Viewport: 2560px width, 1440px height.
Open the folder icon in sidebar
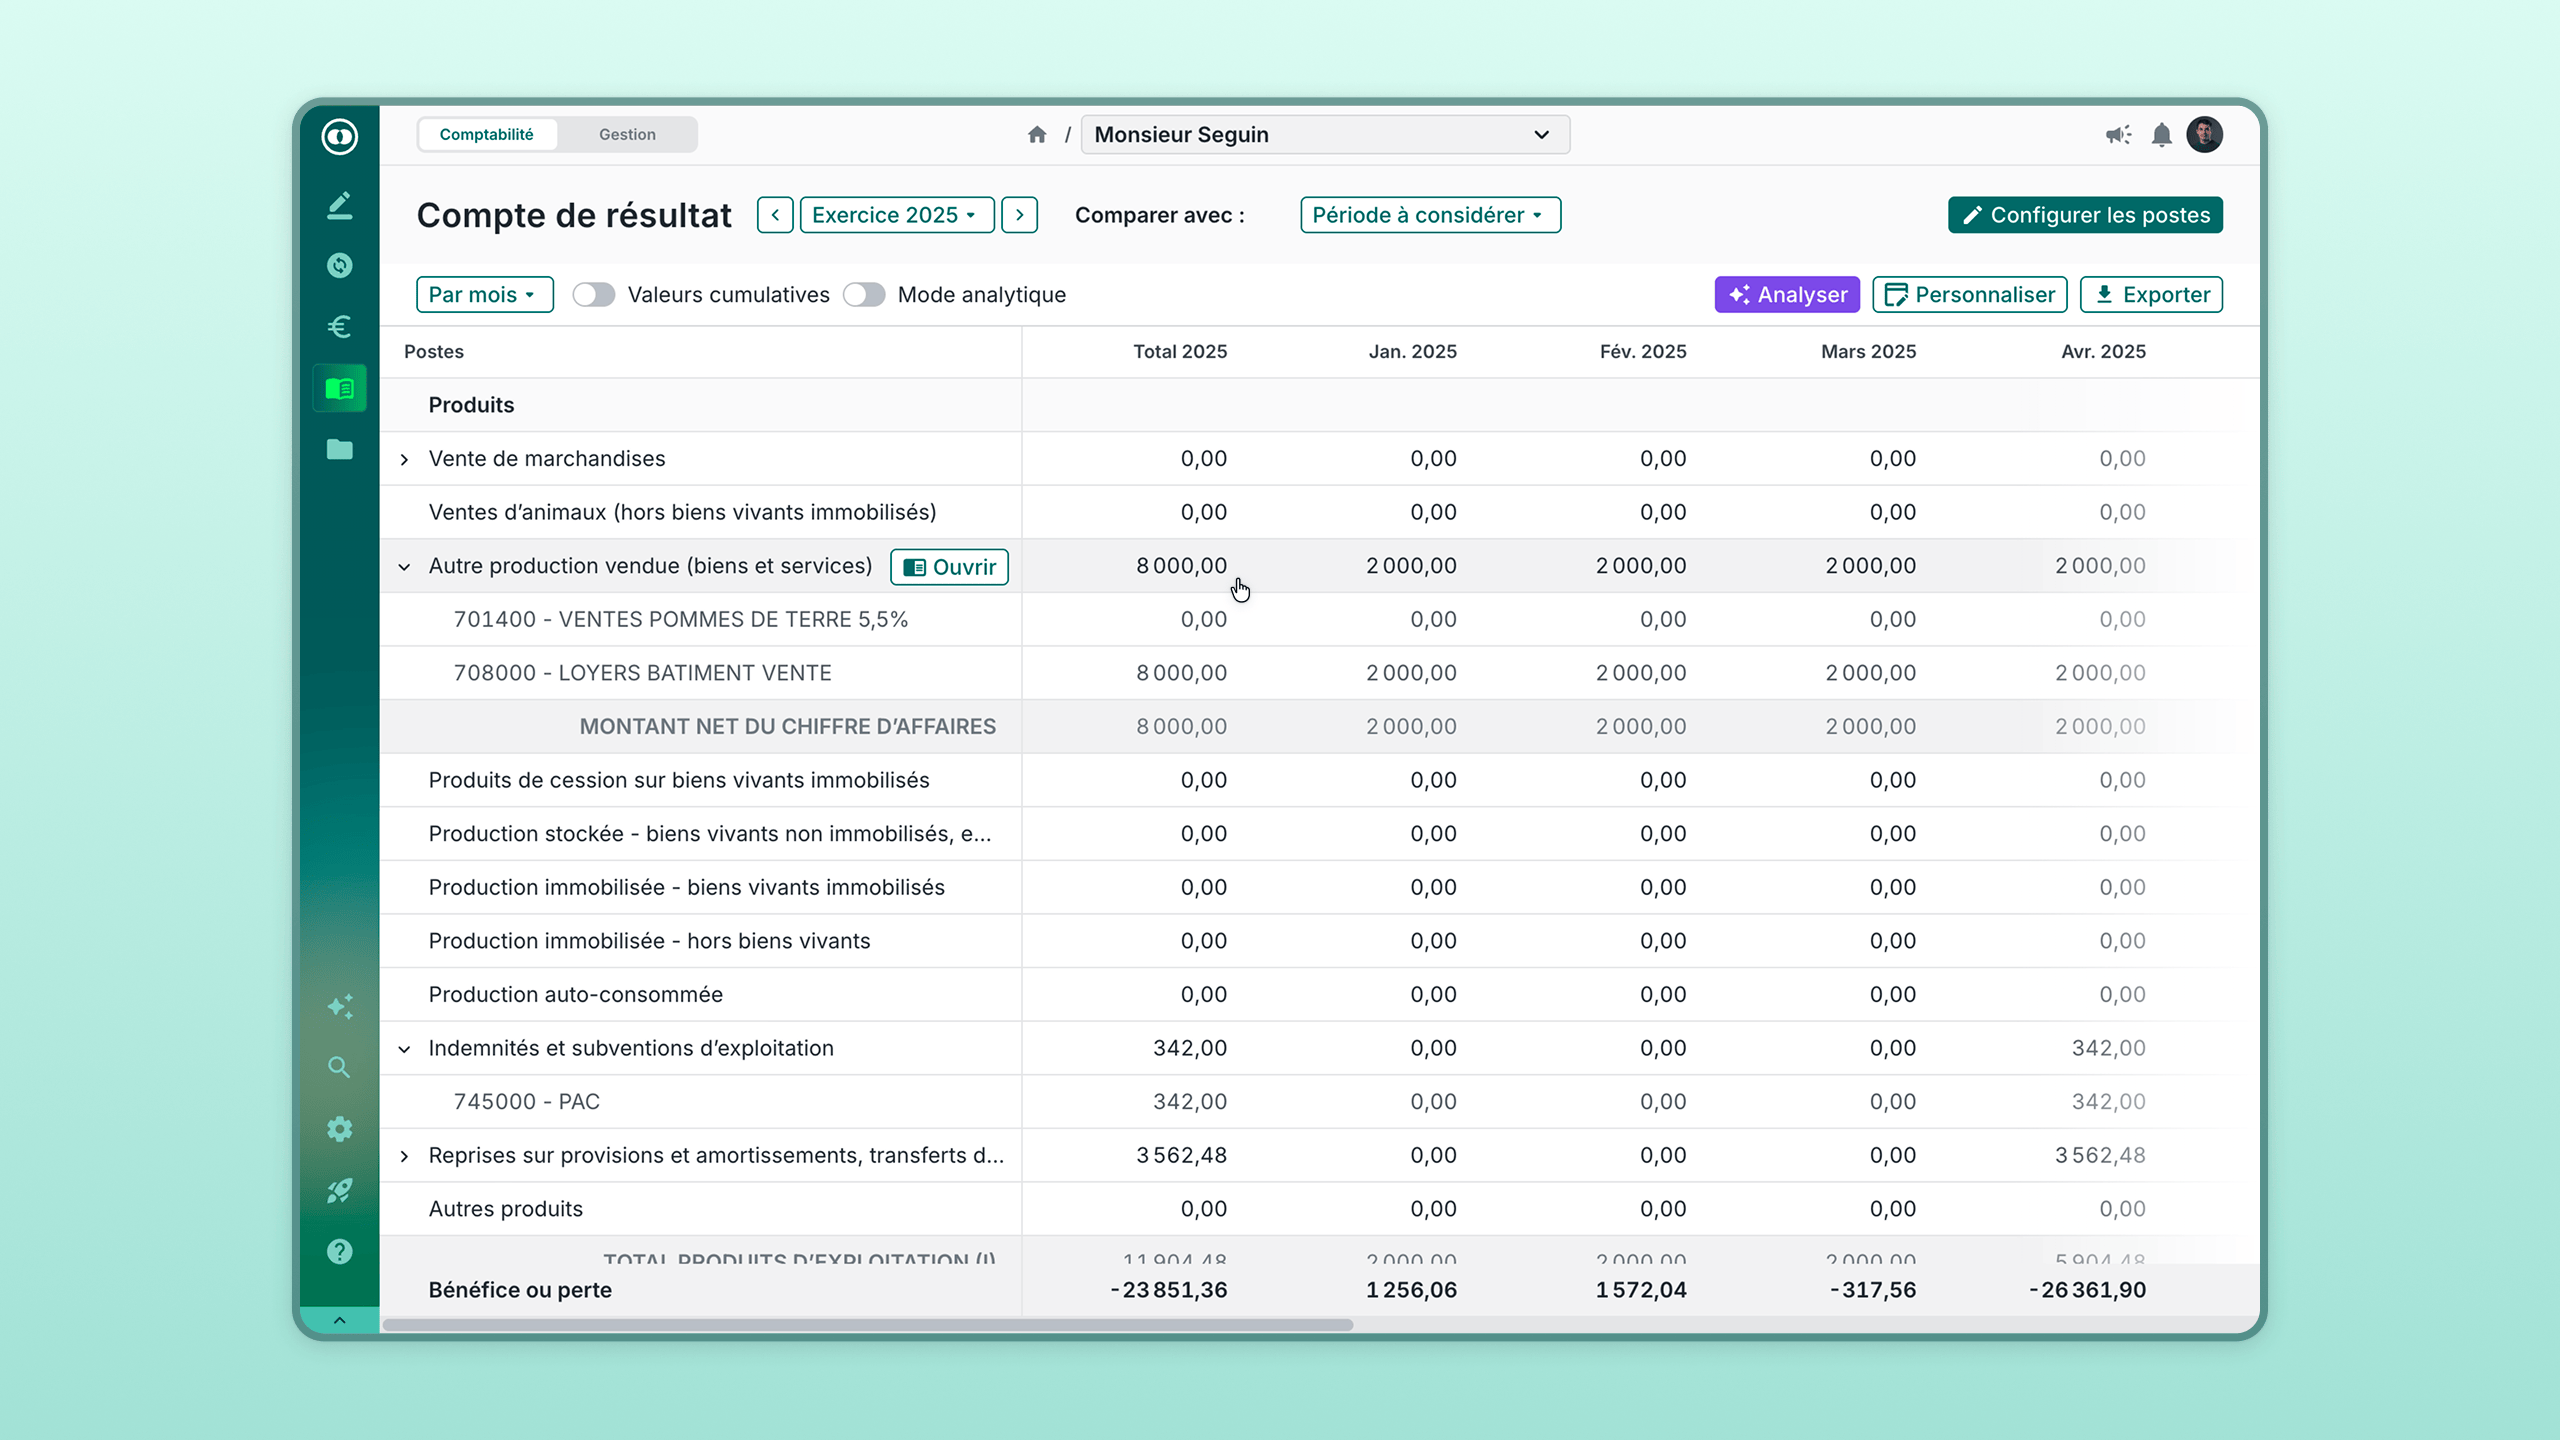click(339, 449)
